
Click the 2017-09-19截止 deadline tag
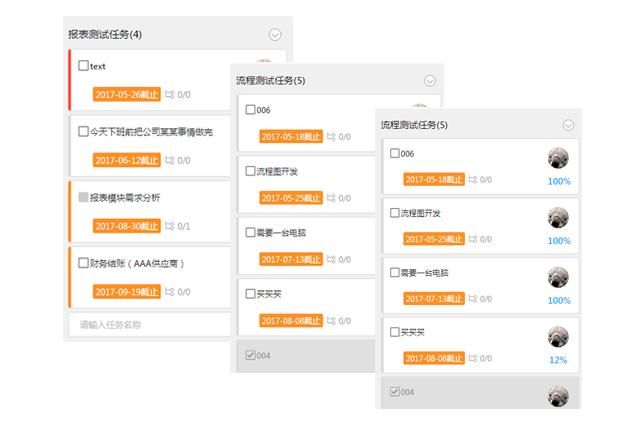click(x=127, y=292)
